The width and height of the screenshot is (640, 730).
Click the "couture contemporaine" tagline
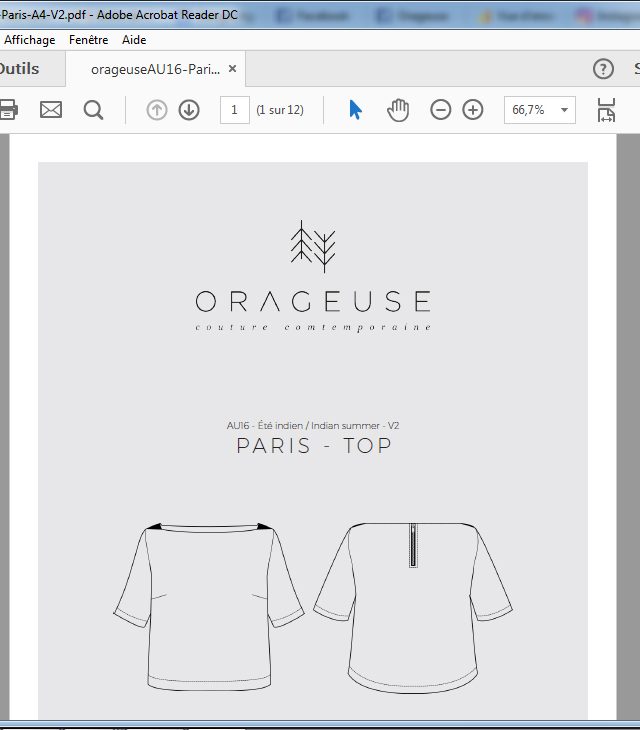tap(313, 327)
